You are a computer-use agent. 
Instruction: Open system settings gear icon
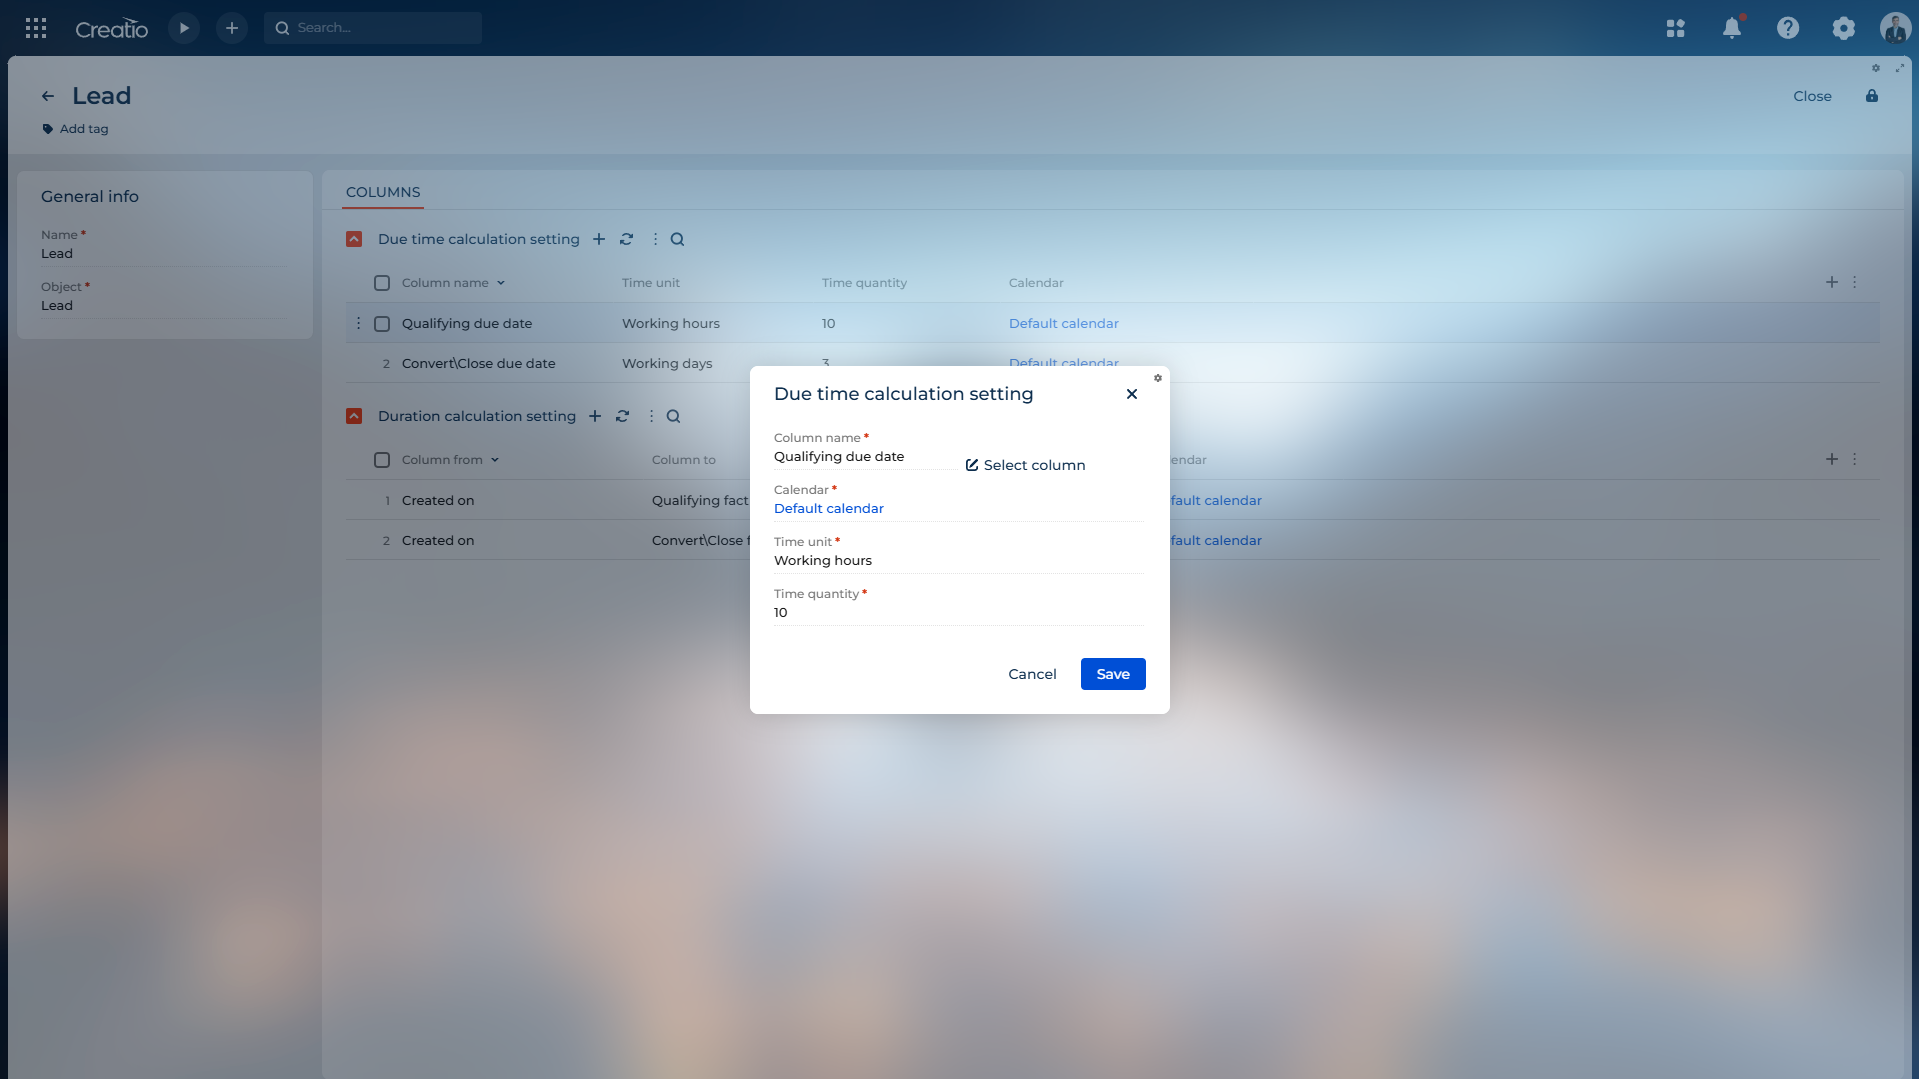tap(1843, 28)
